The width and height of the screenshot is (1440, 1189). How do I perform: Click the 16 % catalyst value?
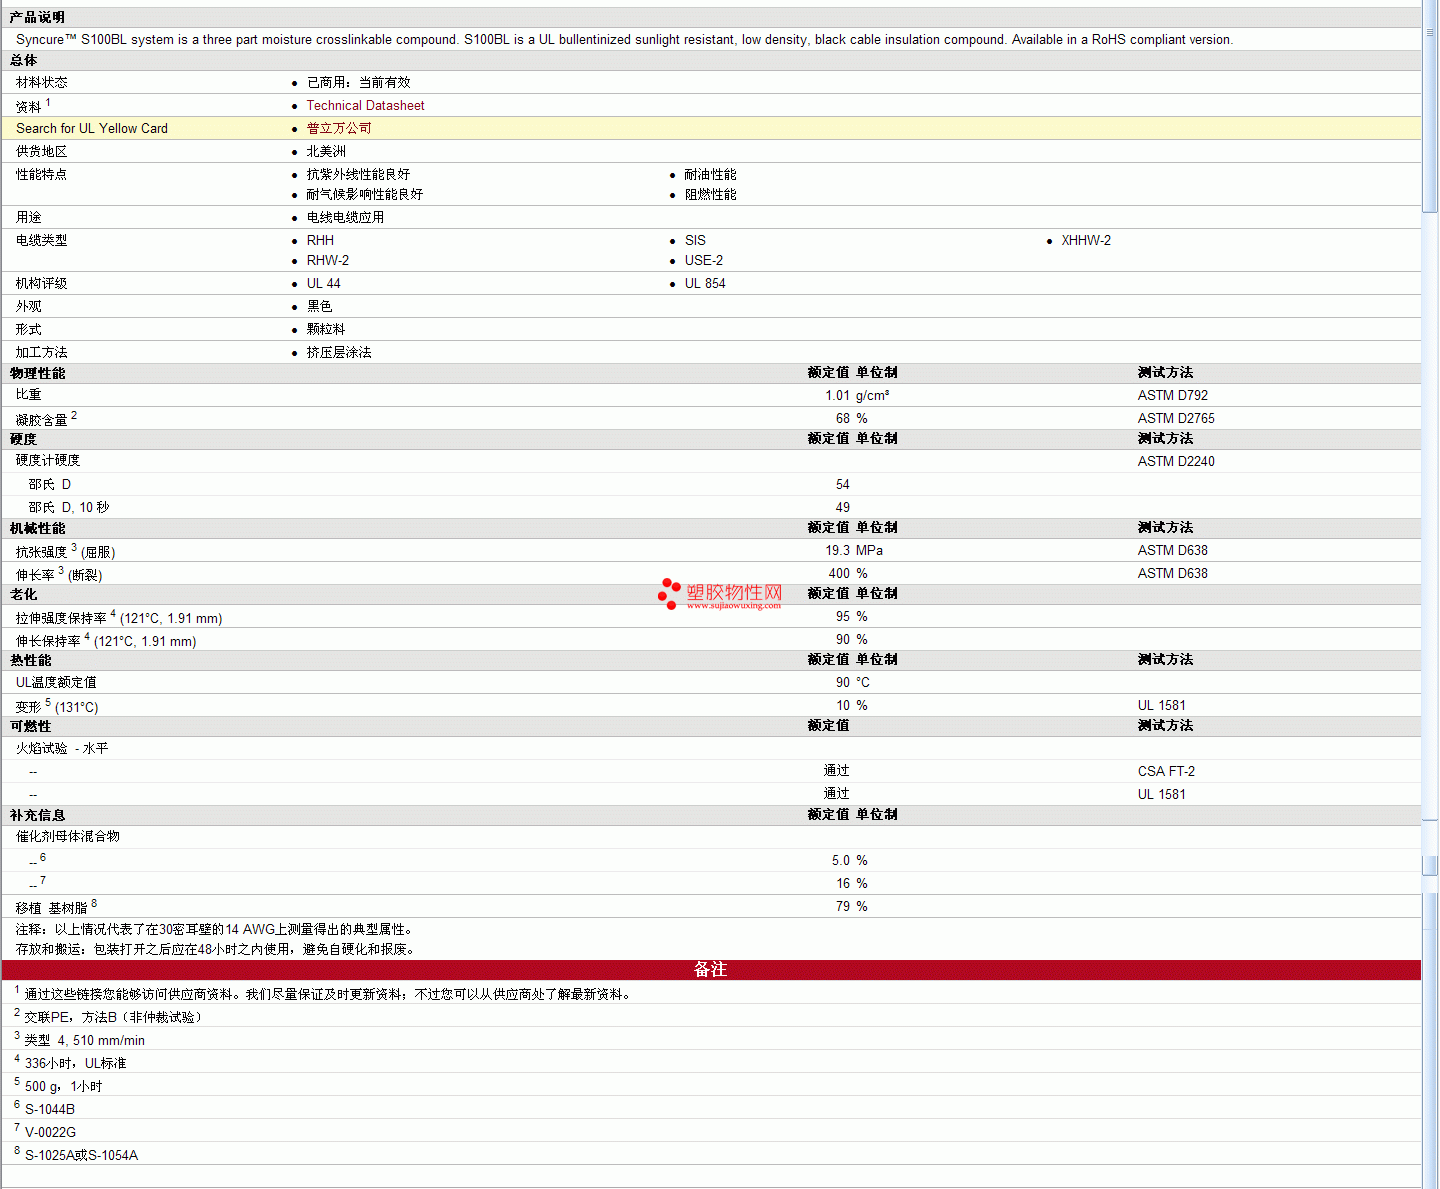852,883
